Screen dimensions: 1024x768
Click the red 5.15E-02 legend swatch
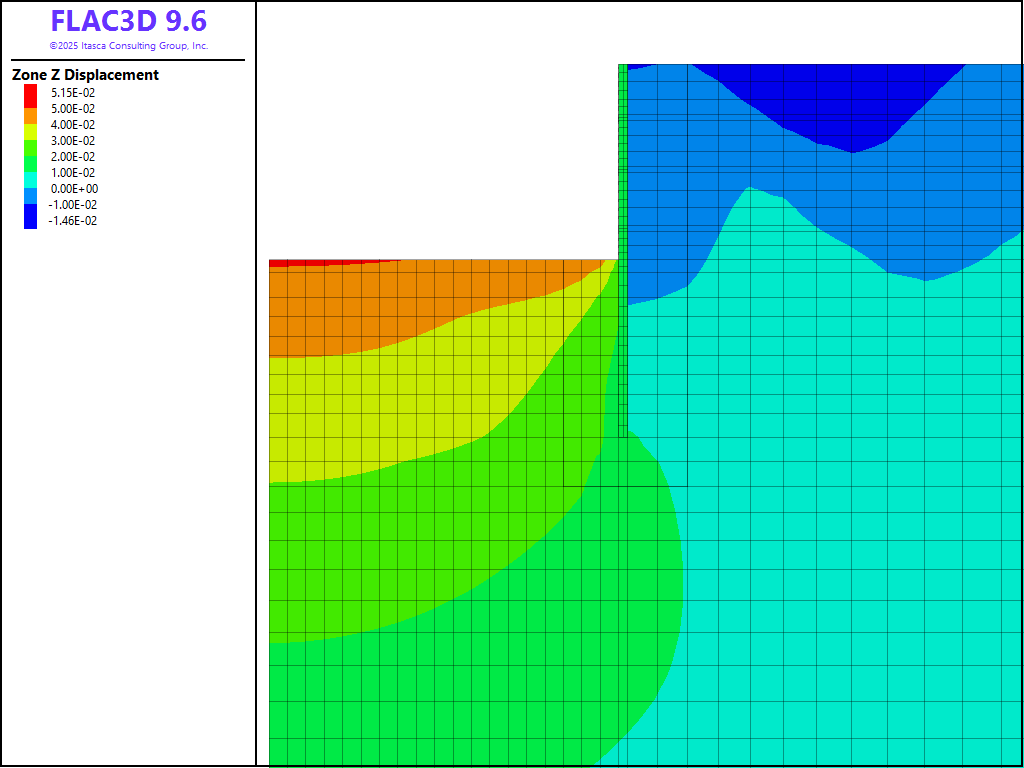click(31, 93)
